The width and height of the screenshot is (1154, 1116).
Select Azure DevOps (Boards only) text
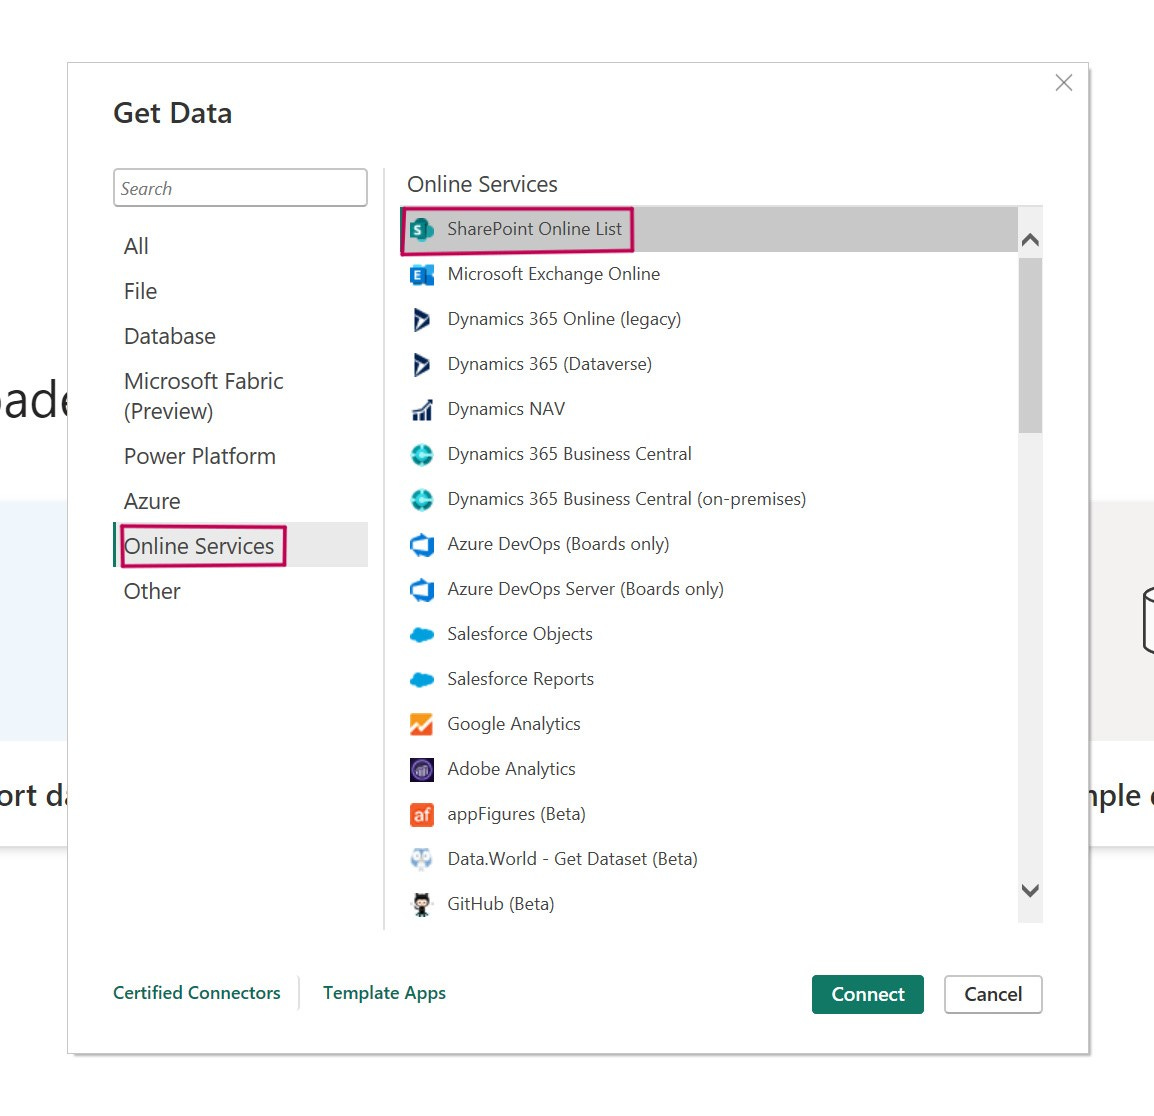[559, 544]
